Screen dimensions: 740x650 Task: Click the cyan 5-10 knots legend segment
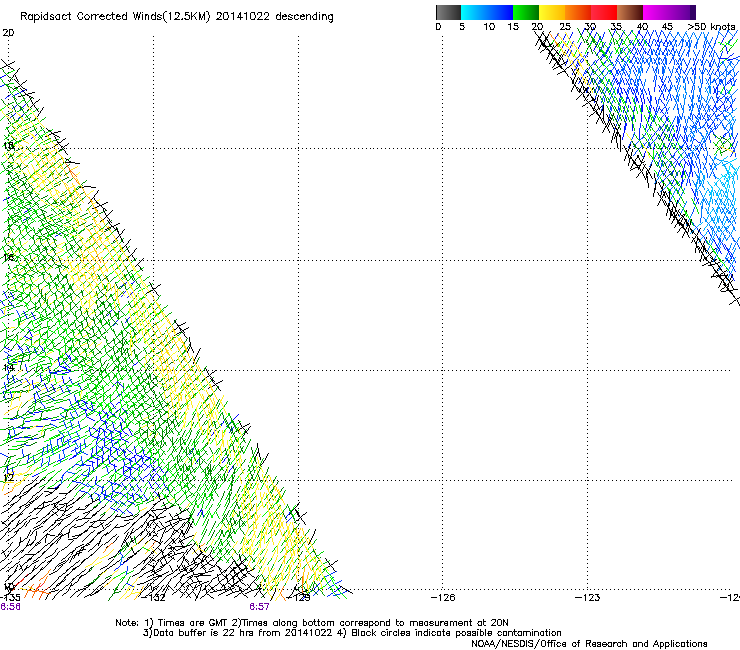coord(474,12)
